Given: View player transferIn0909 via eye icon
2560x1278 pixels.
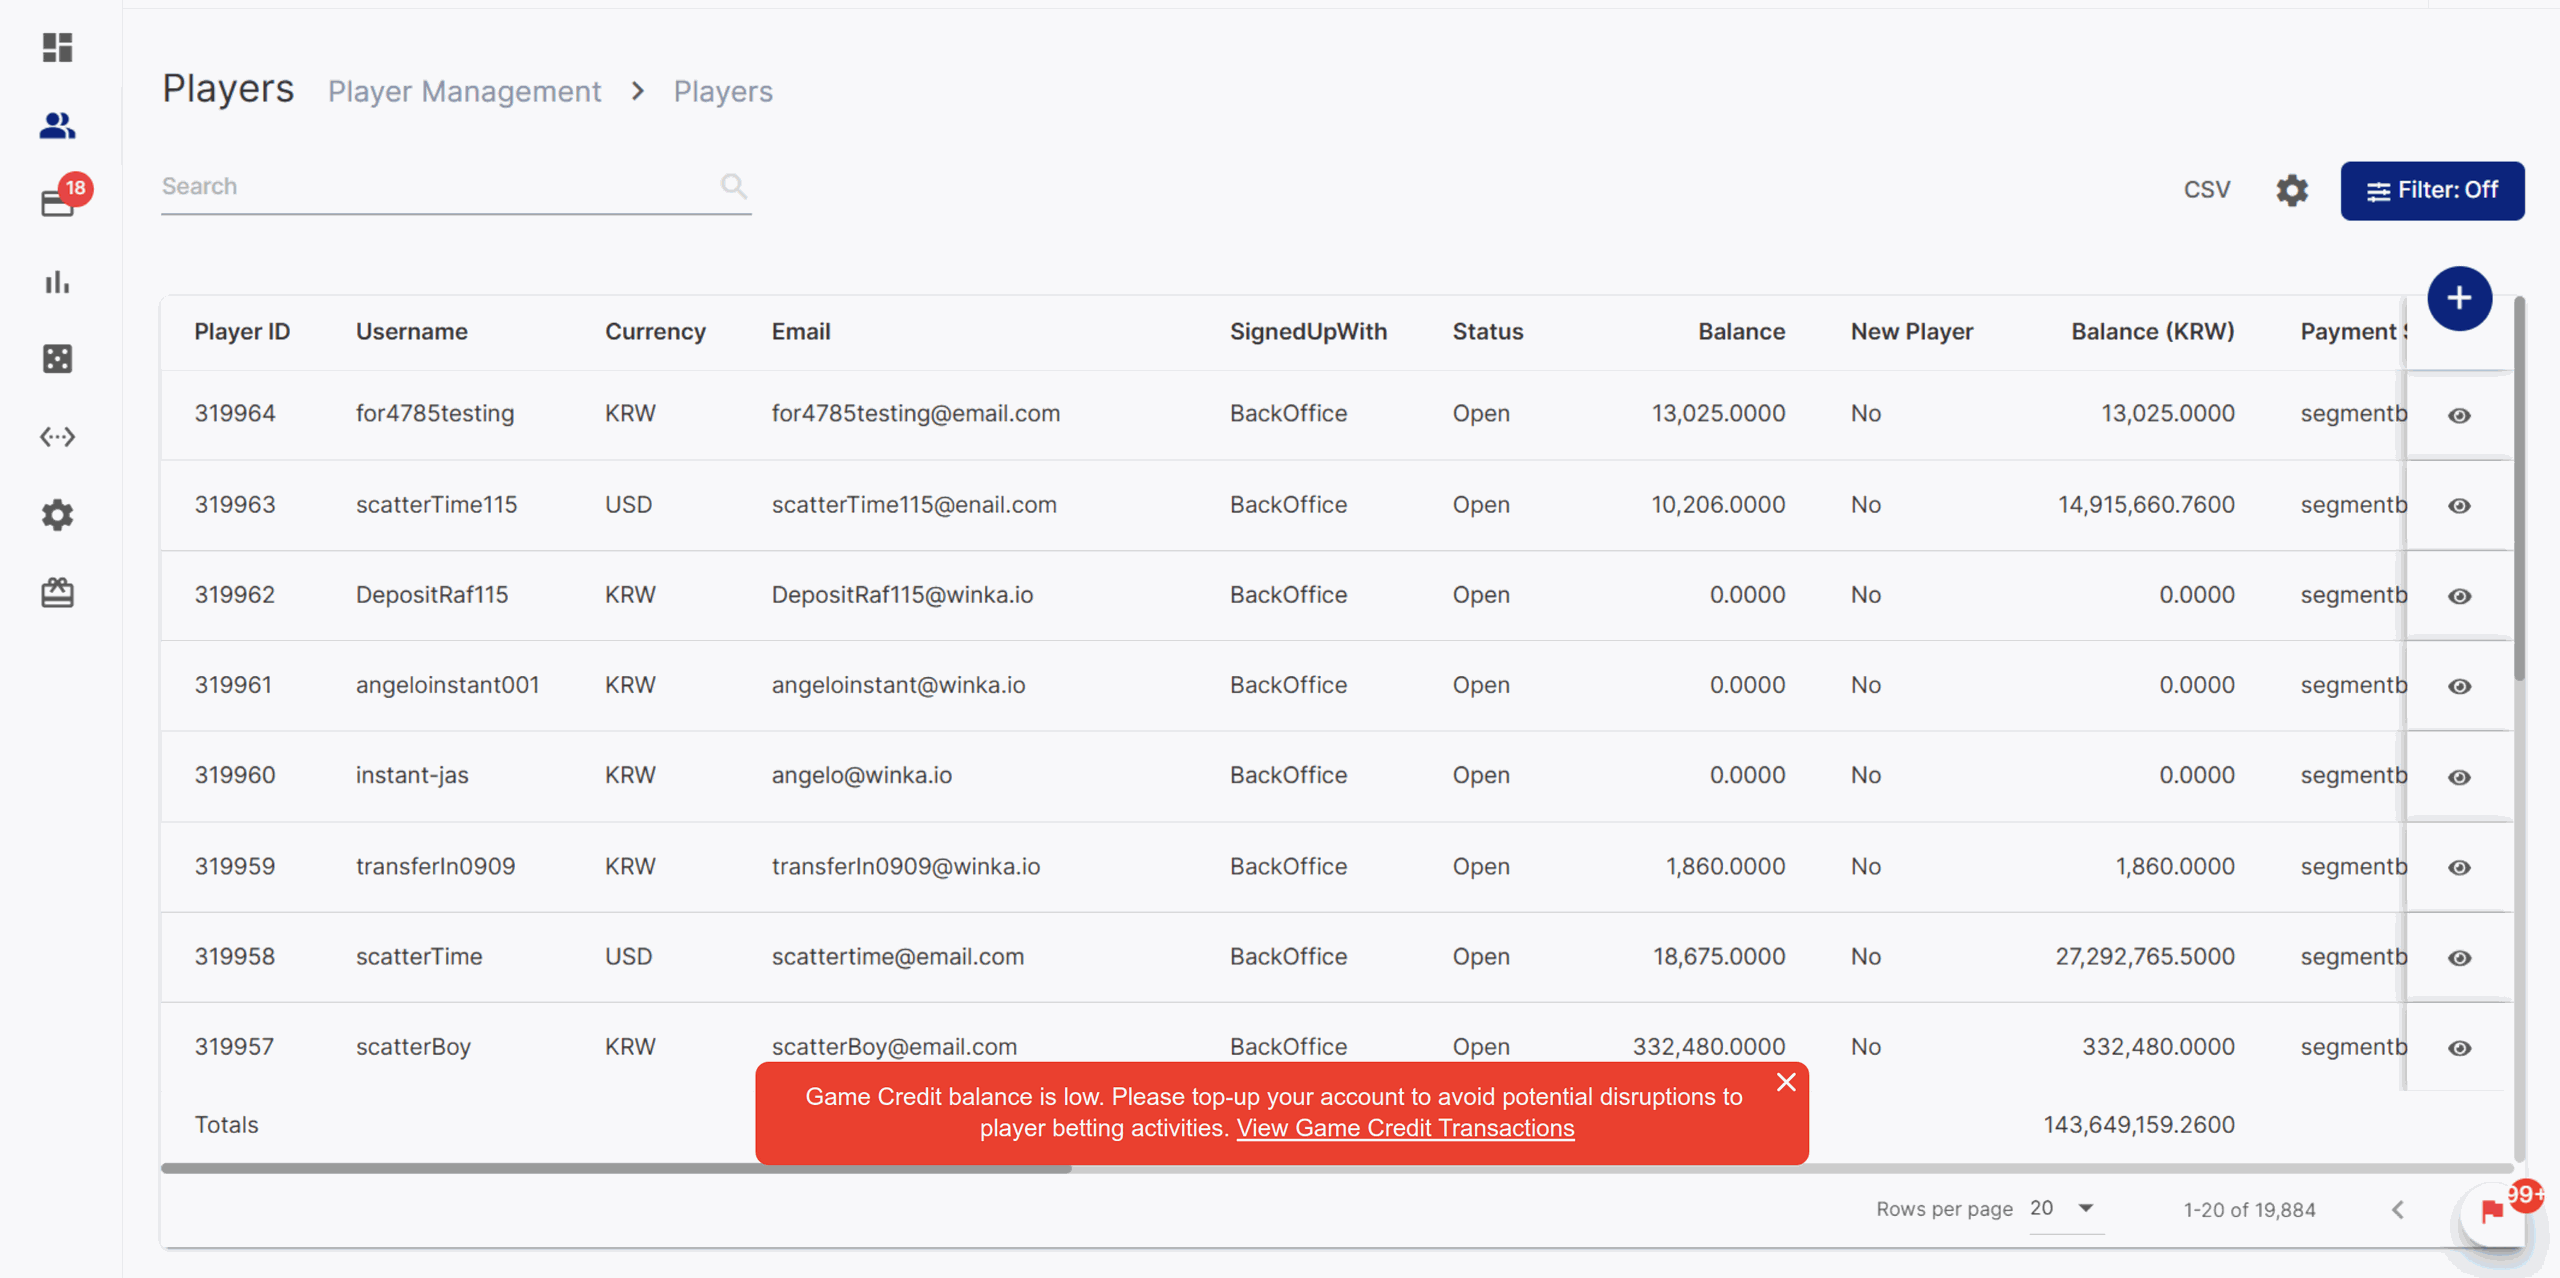Looking at the screenshot, I should pos(2460,867).
